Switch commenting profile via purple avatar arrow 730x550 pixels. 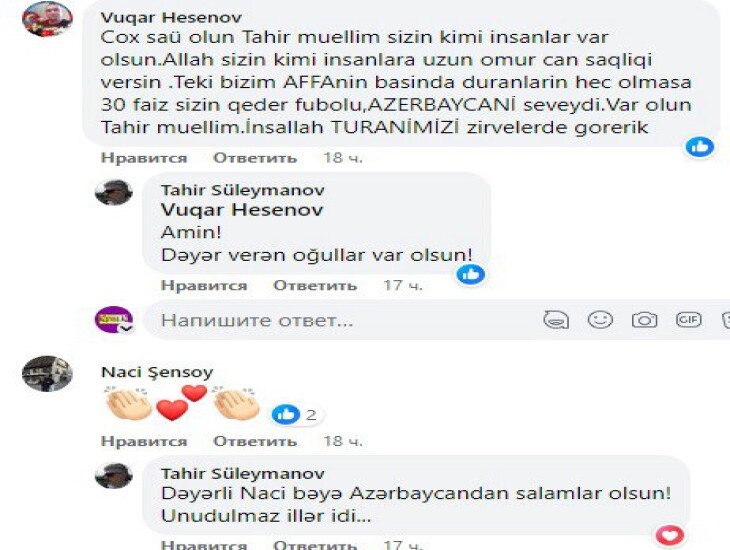[127, 328]
